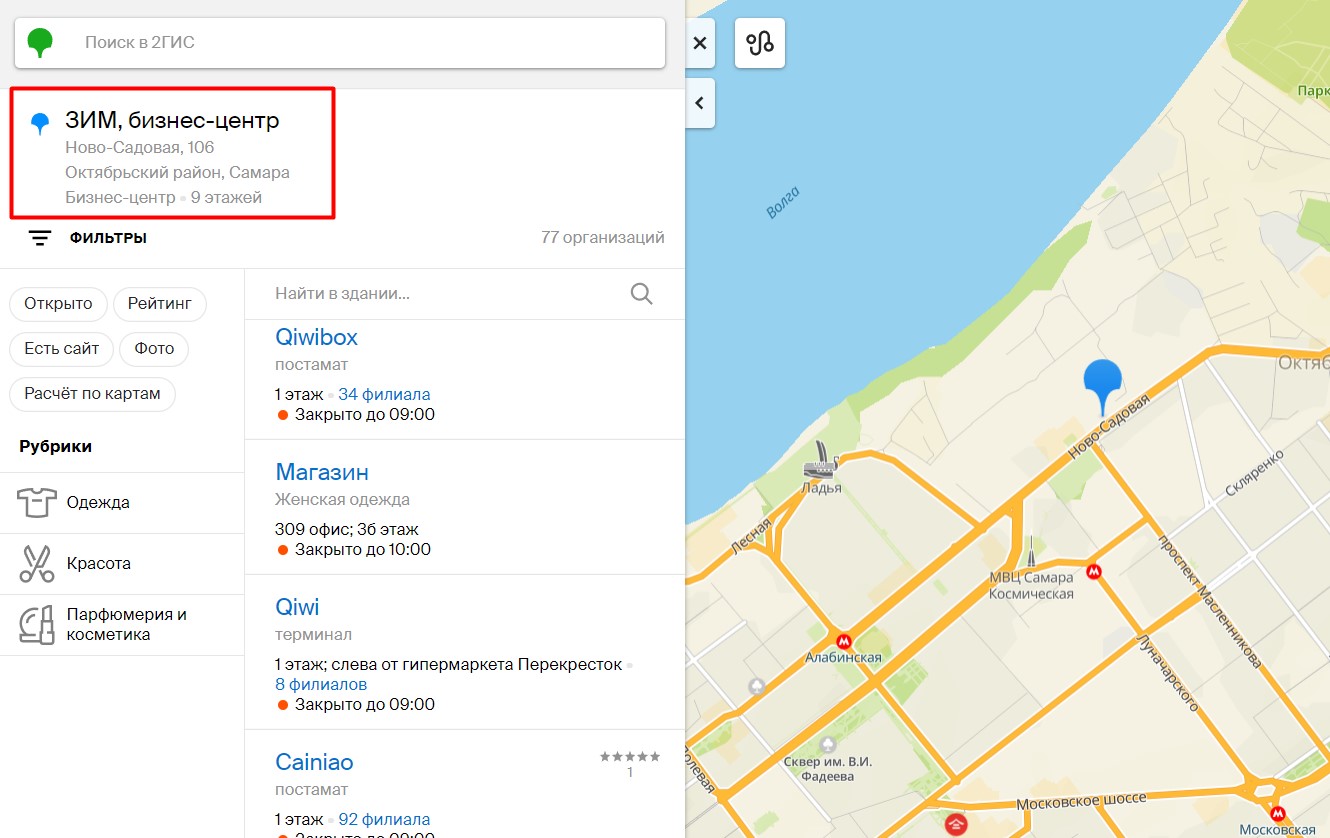Click the 'Рубрики' heading

(x=56, y=446)
